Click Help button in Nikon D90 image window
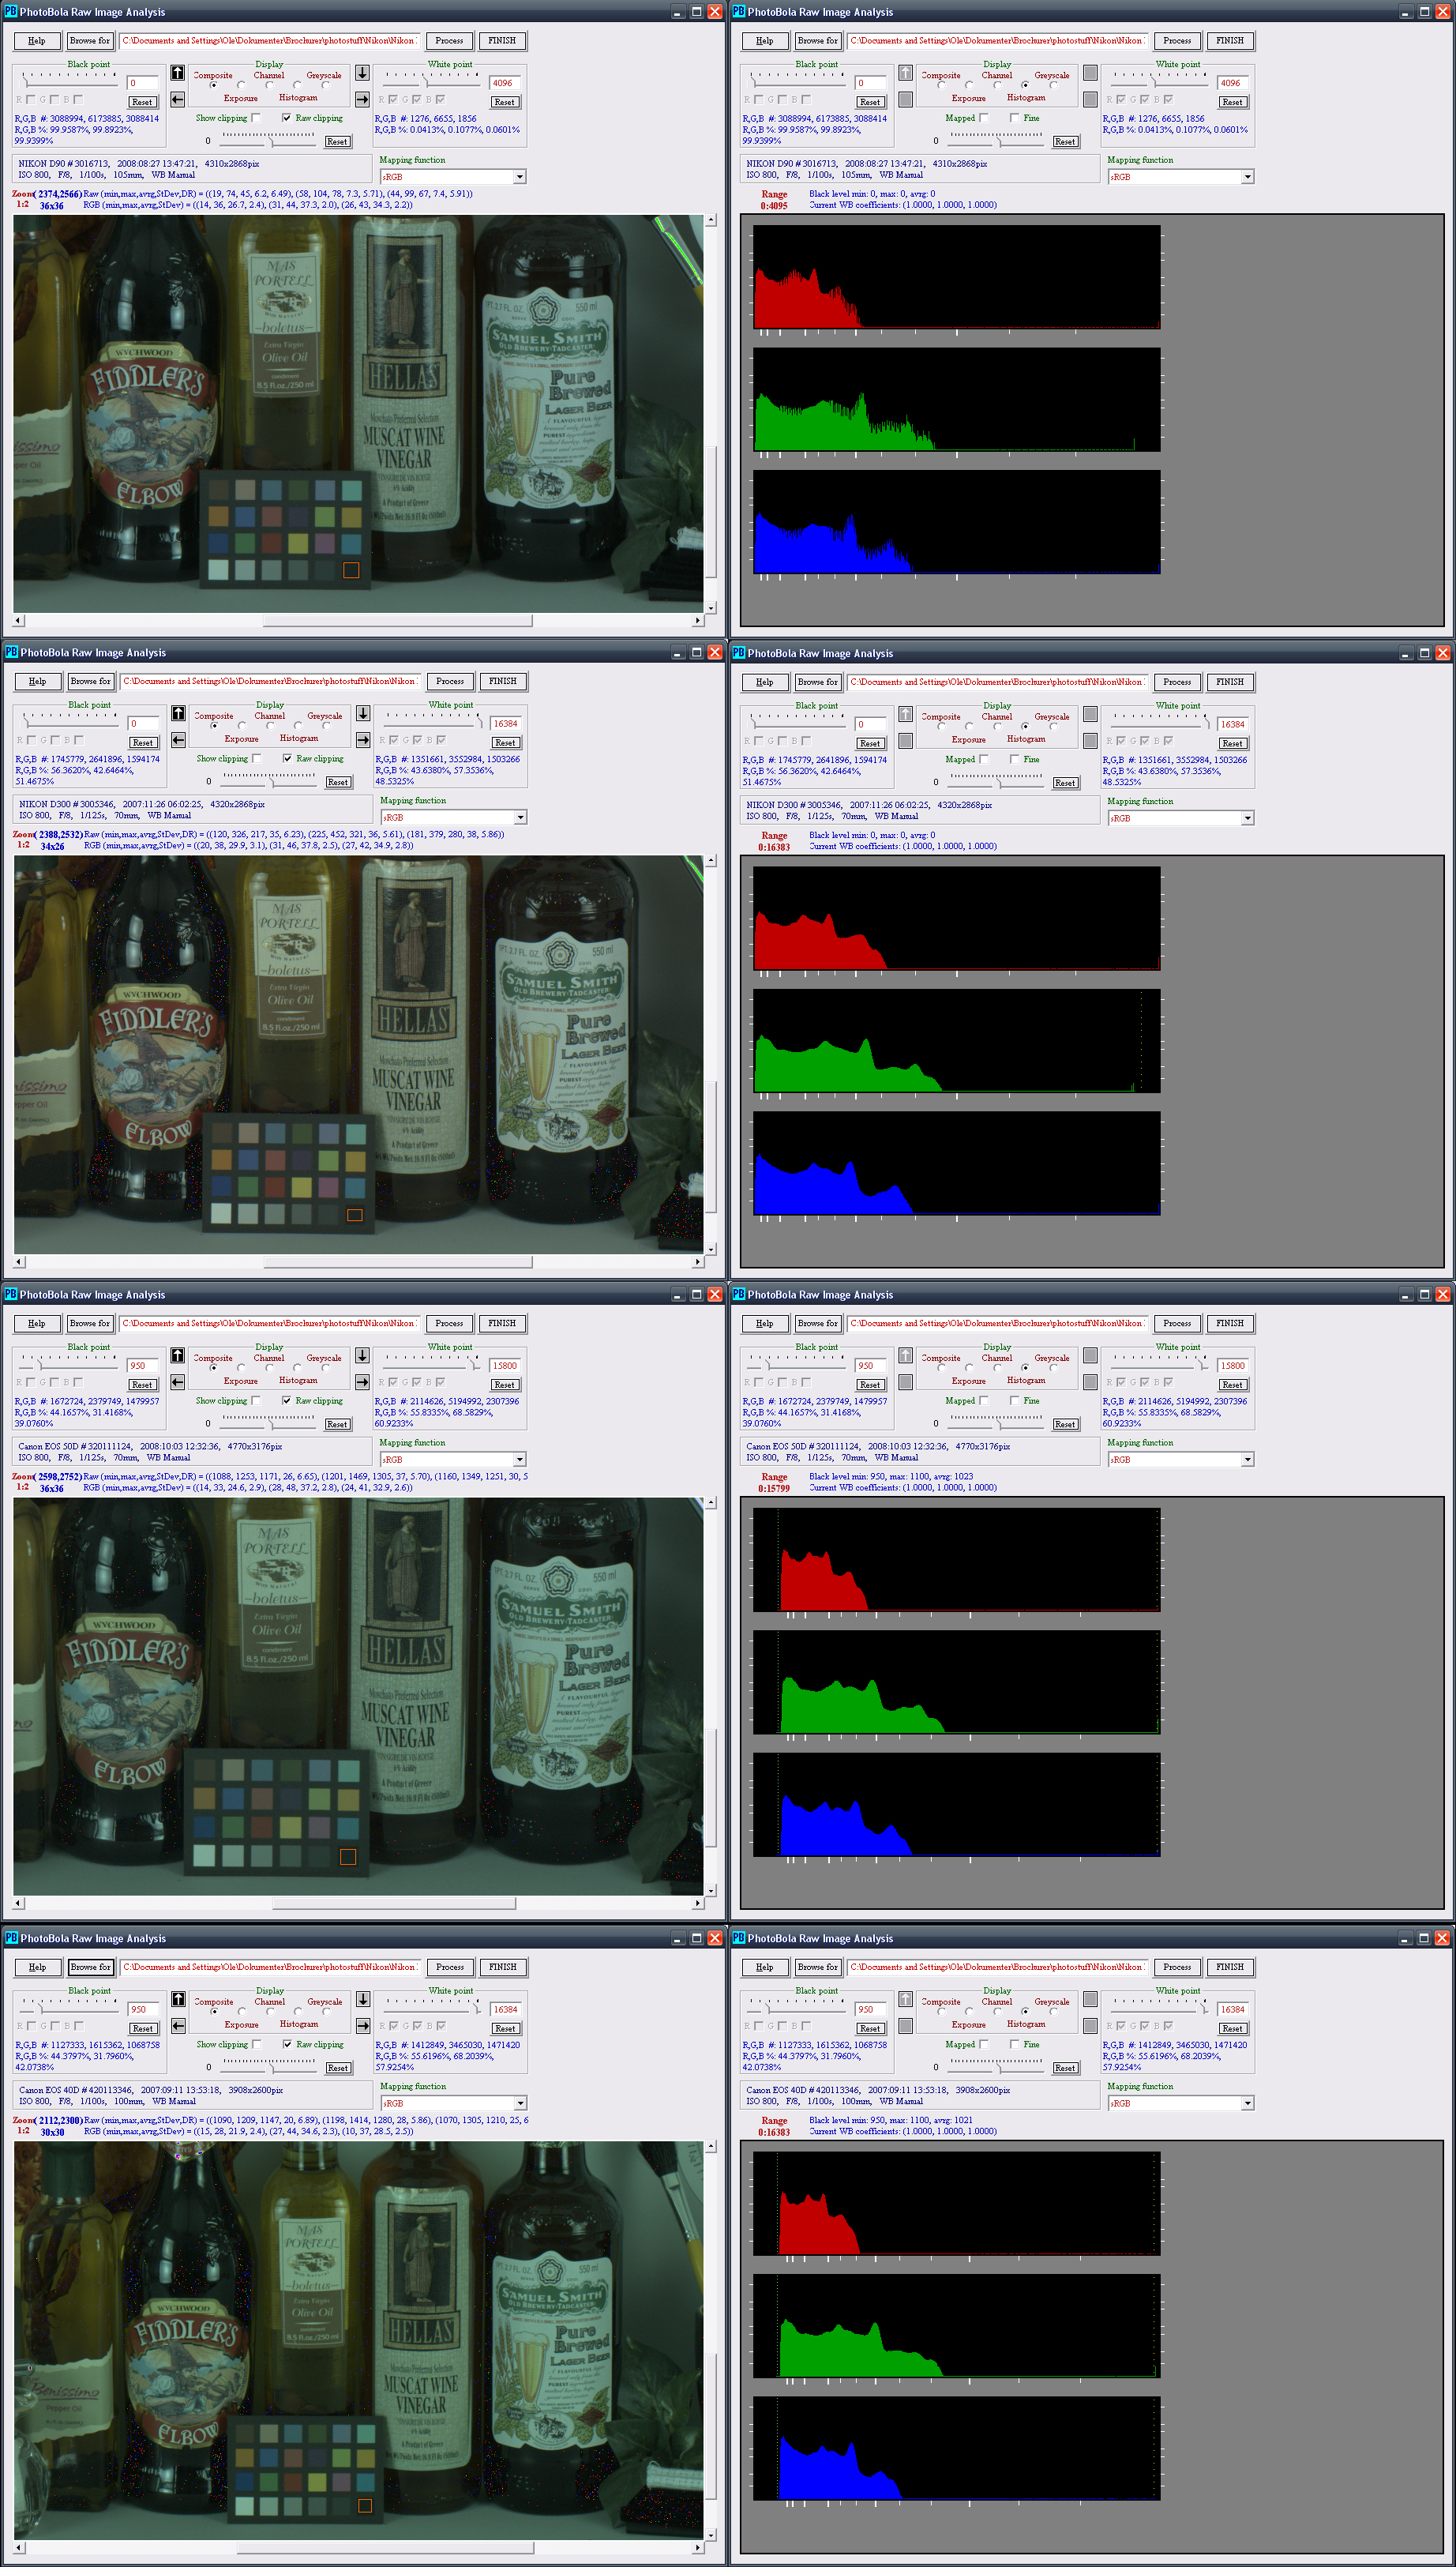Image resolution: width=1456 pixels, height=2567 pixels. point(37,41)
